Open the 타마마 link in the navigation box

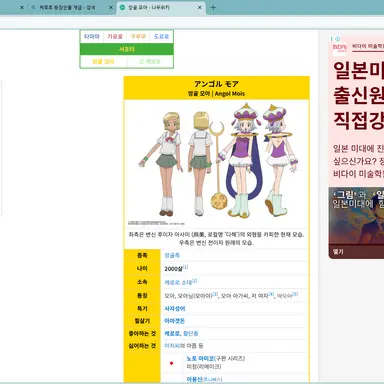coord(92,36)
